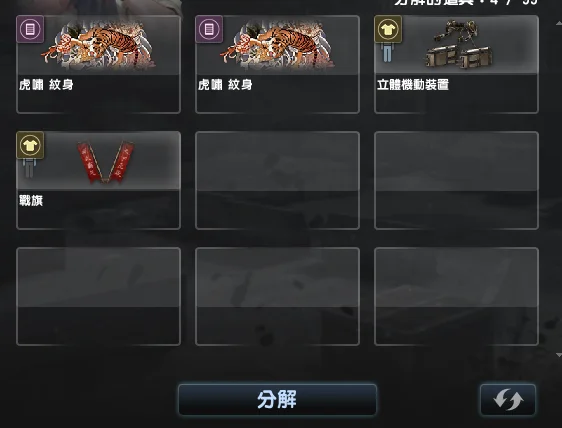Click the empty slot above the refresh button
The image size is (562, 428).
click(x=456, y=296)
